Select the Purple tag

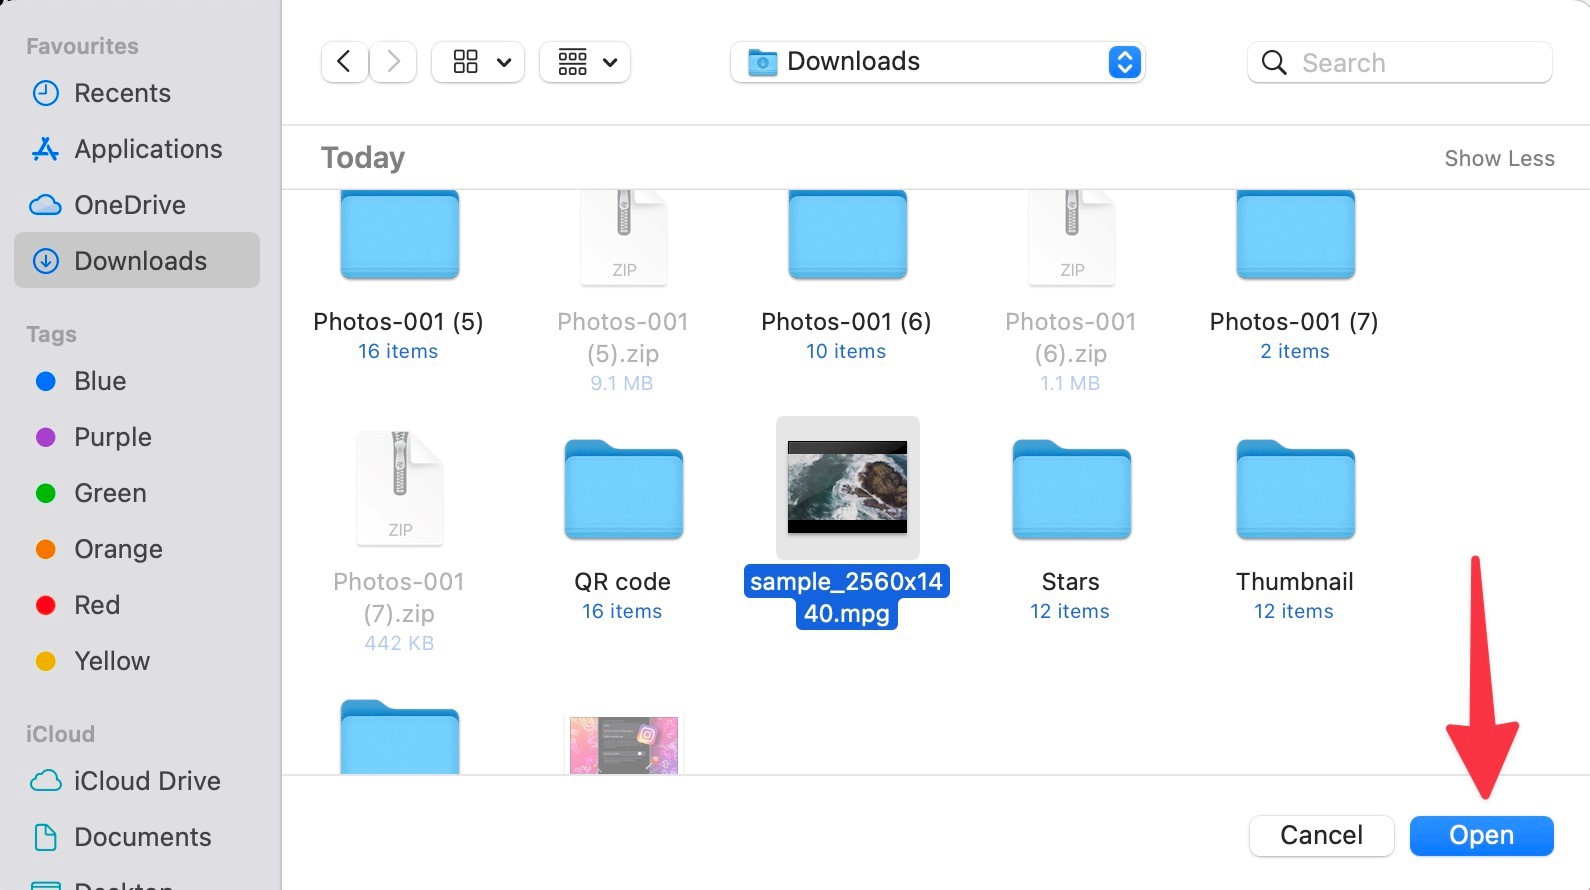pos(137,437)
